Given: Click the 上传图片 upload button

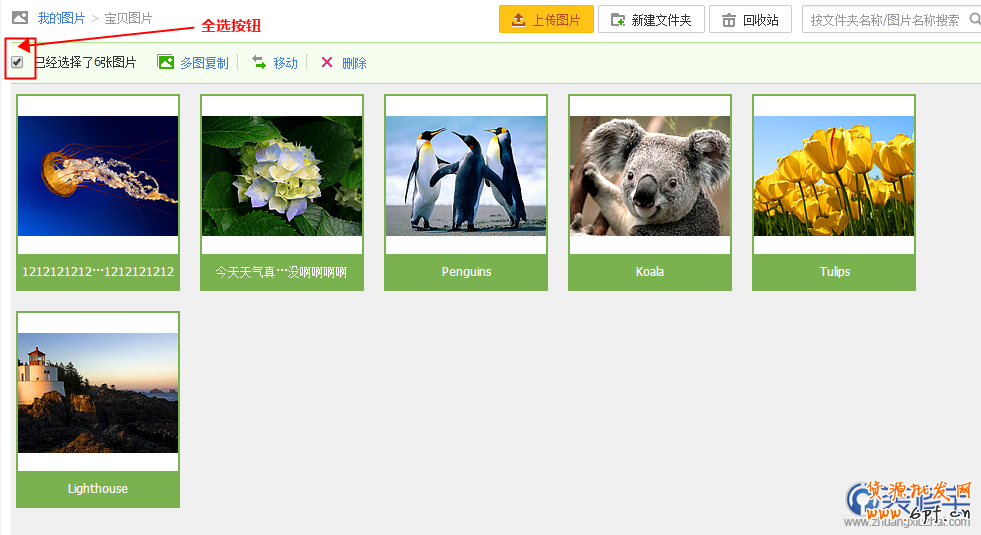Looking at the screenshot, I should coord(546,19).
